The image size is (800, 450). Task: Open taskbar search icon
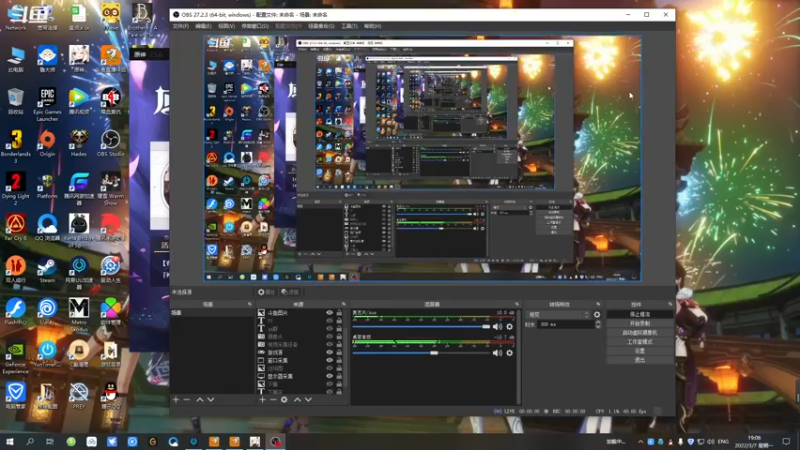[x=30, y=441]
